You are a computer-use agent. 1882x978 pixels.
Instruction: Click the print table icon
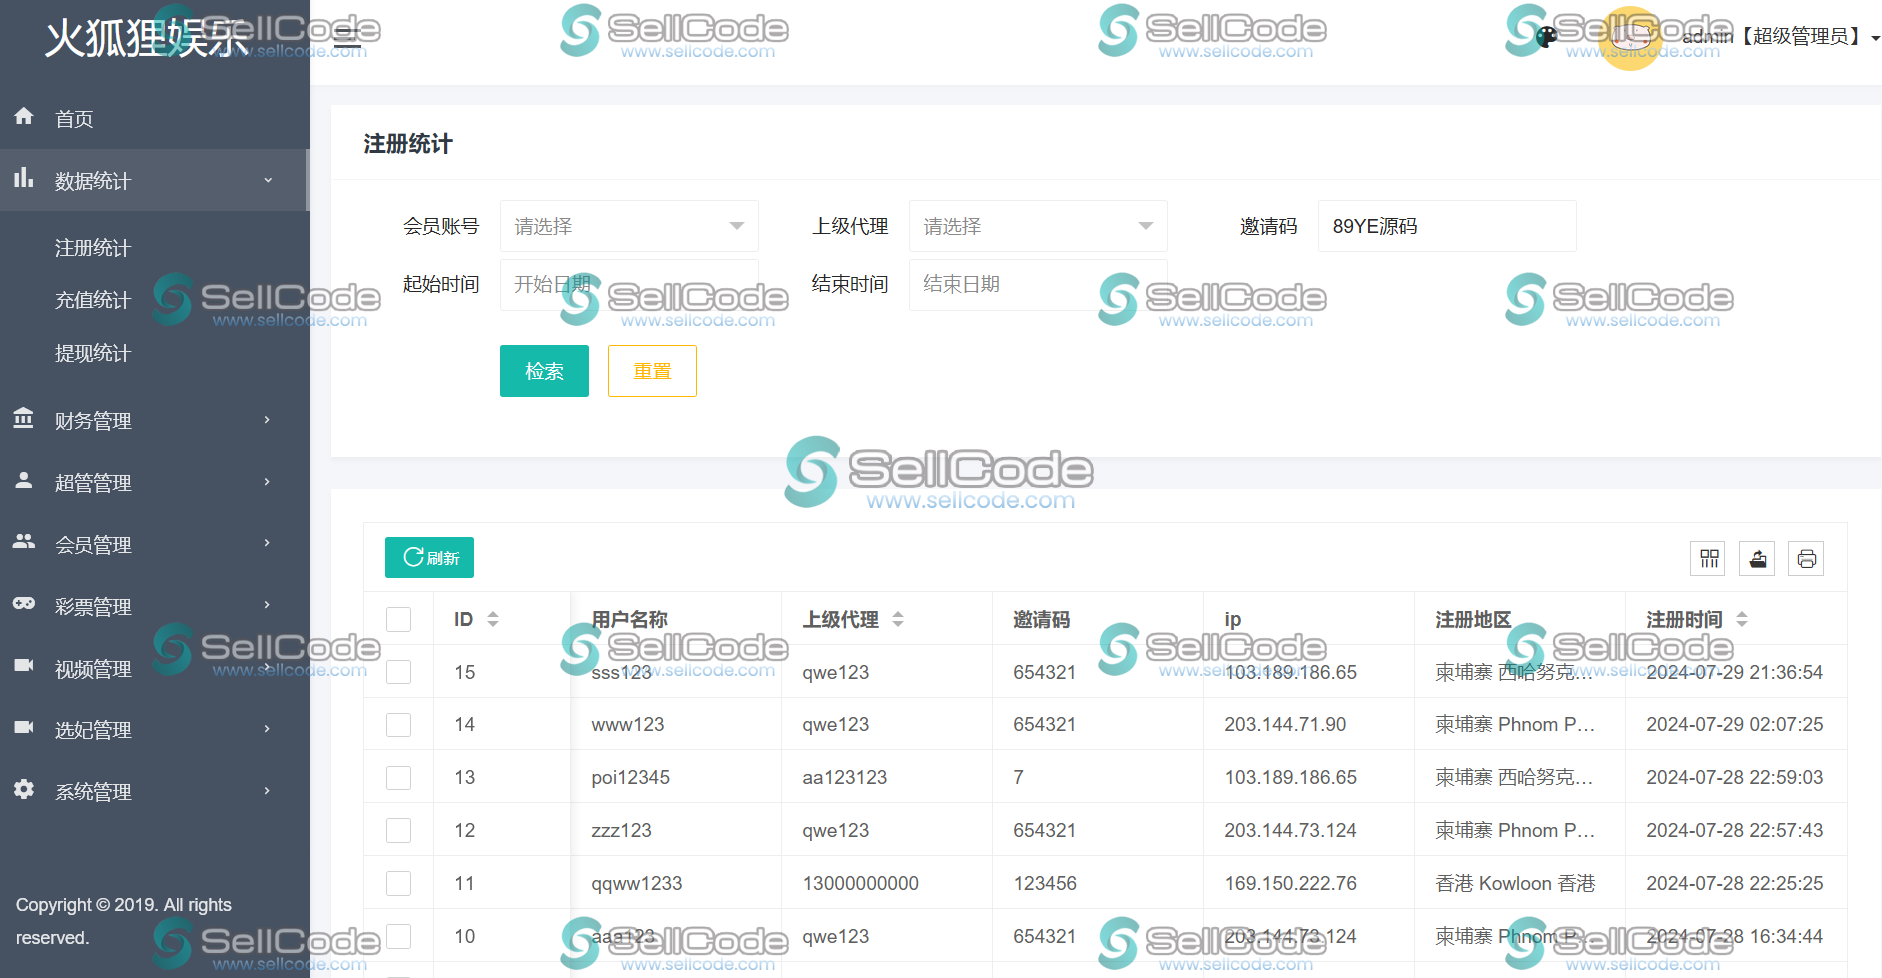[1806, 558]
